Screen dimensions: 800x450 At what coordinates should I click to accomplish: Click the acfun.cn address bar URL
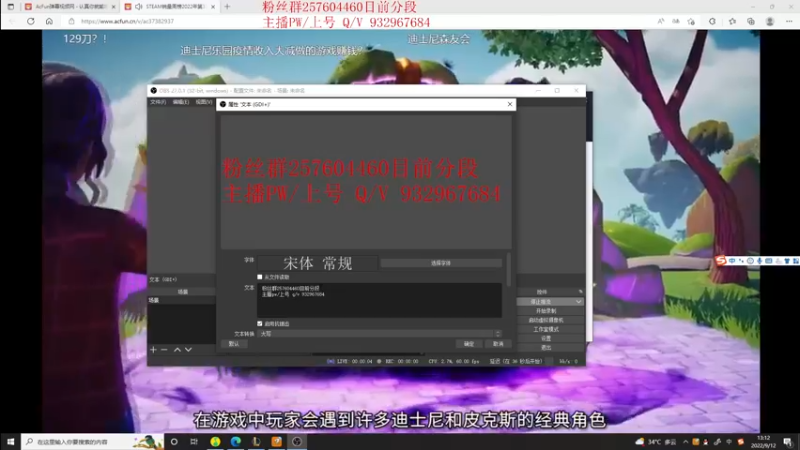(x=128, y=21)
